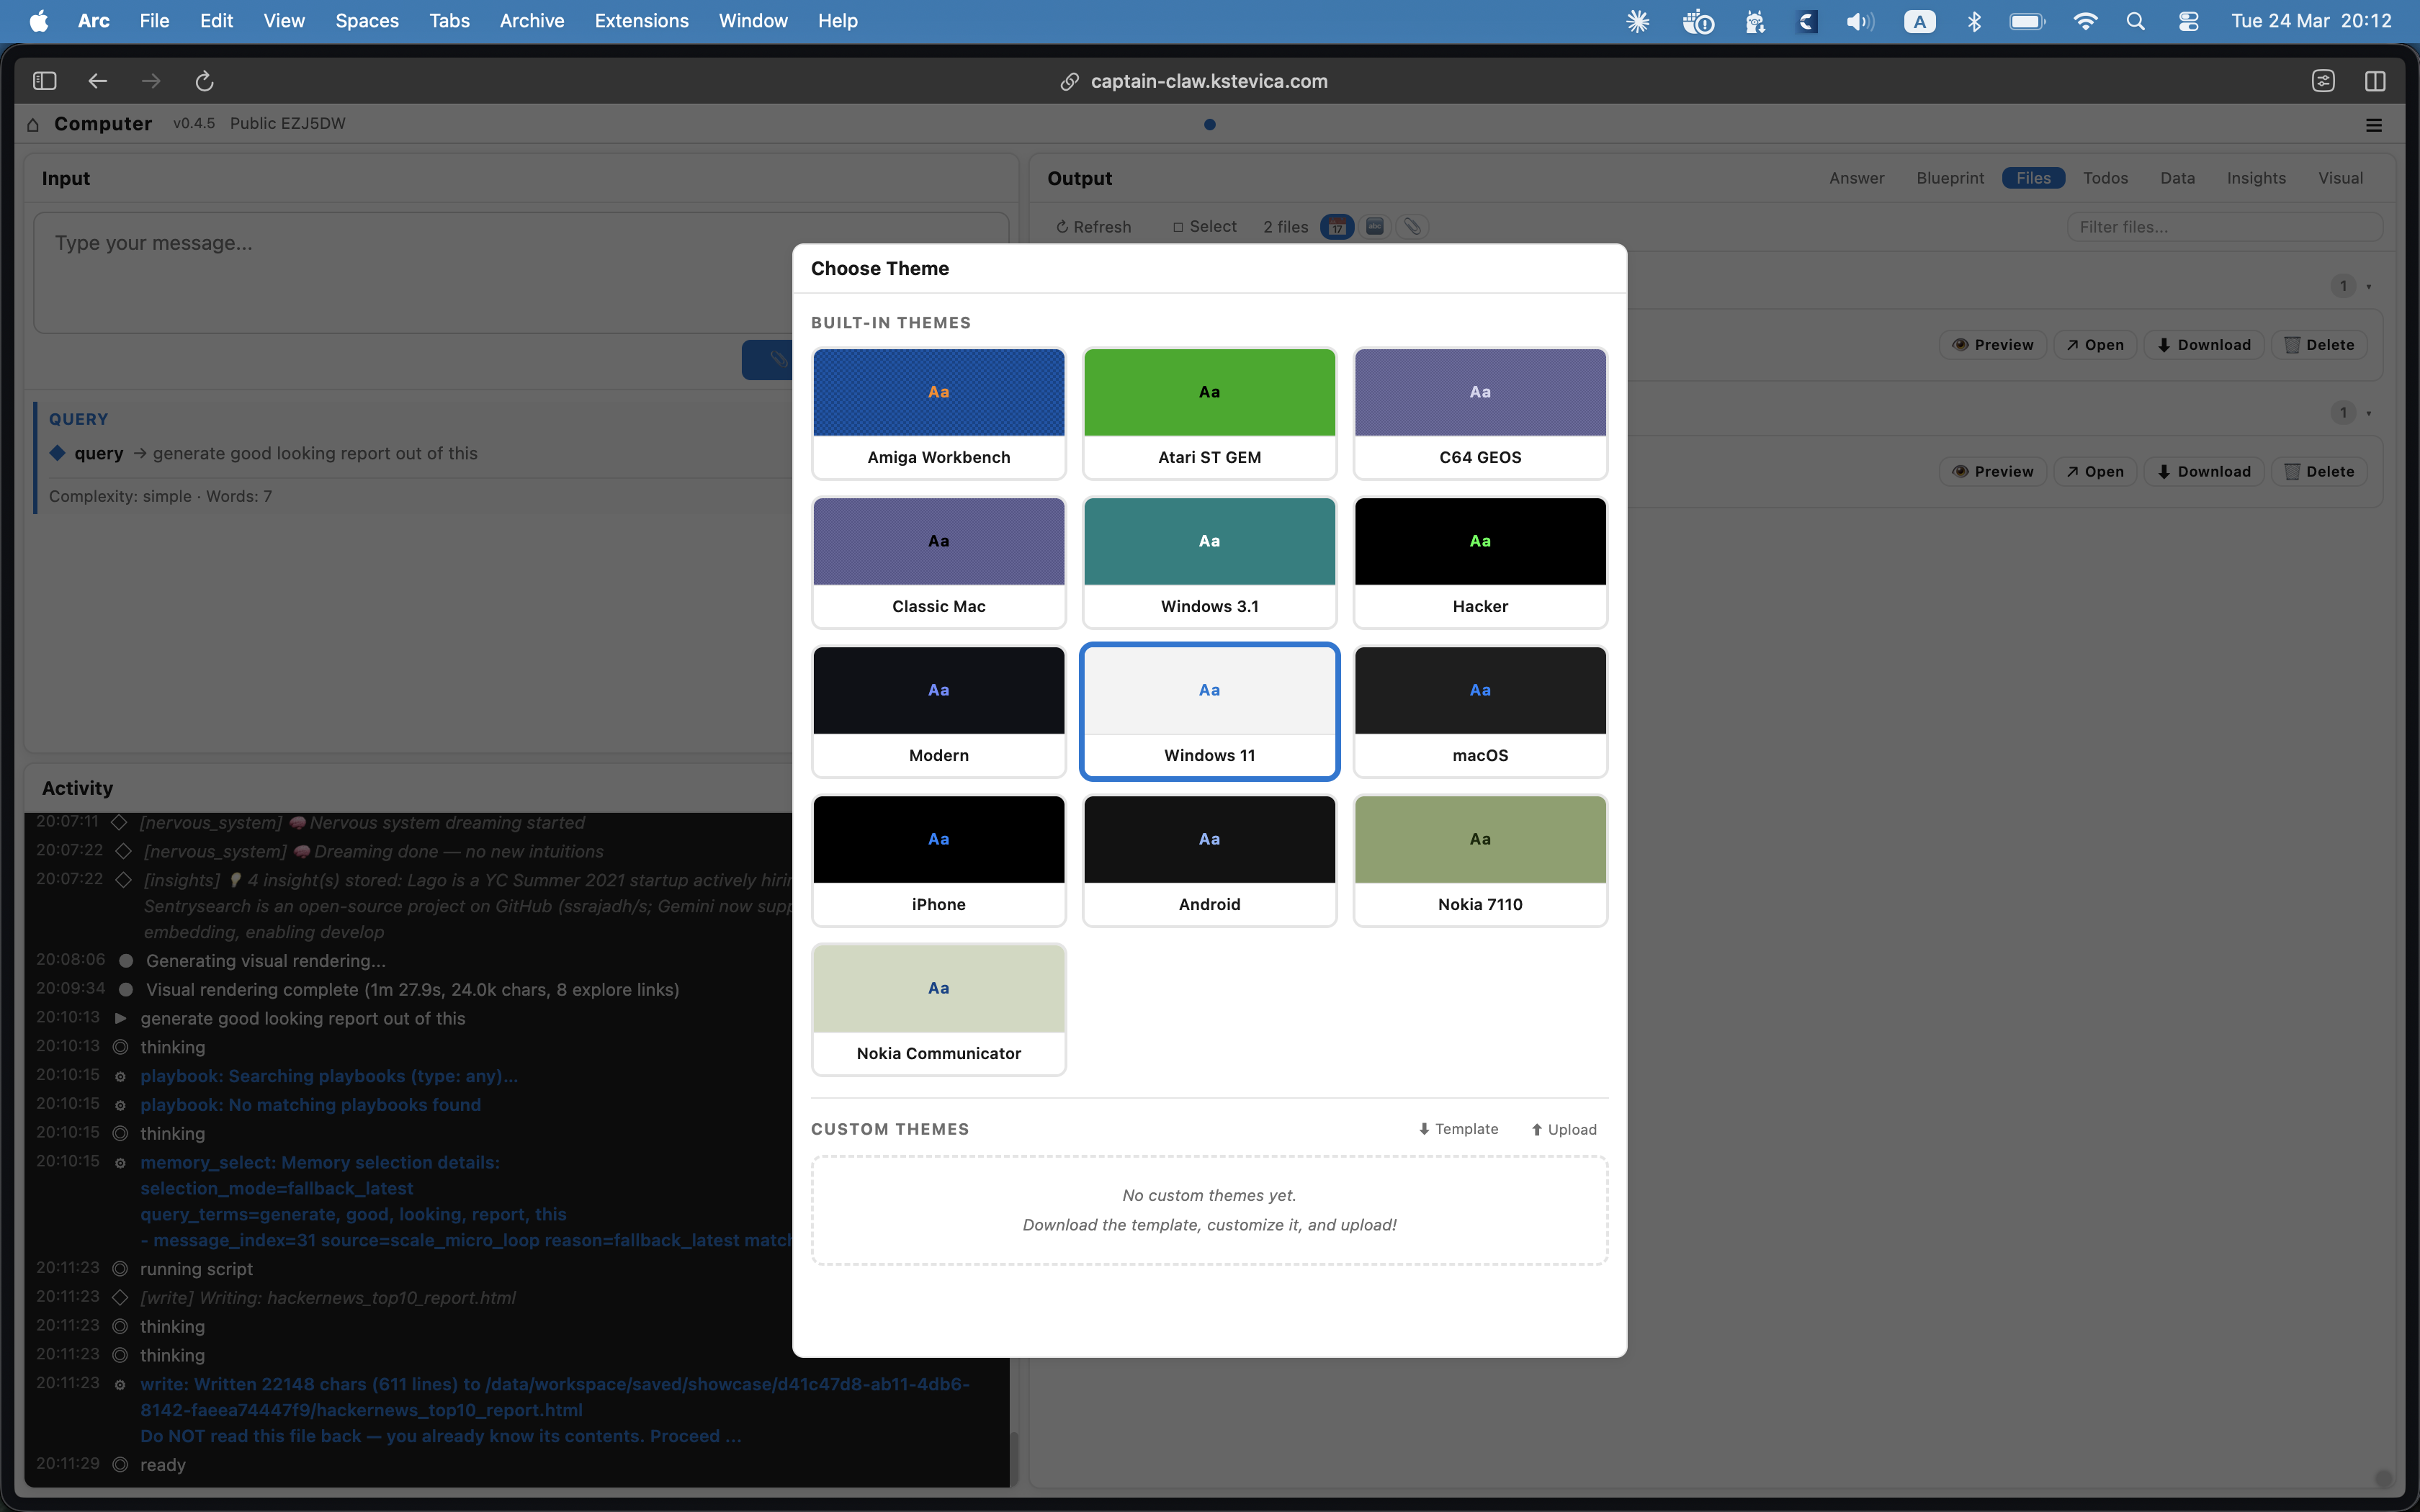The width and height of the screenshot is (2420, 1512).
Task: Open split view with the split icon
Action: [2375, 81]
